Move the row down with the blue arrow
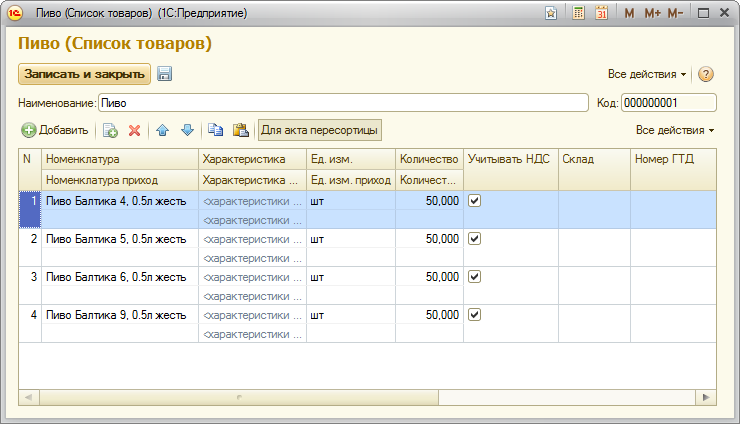 pyautogui.click(x=187, y=130)
